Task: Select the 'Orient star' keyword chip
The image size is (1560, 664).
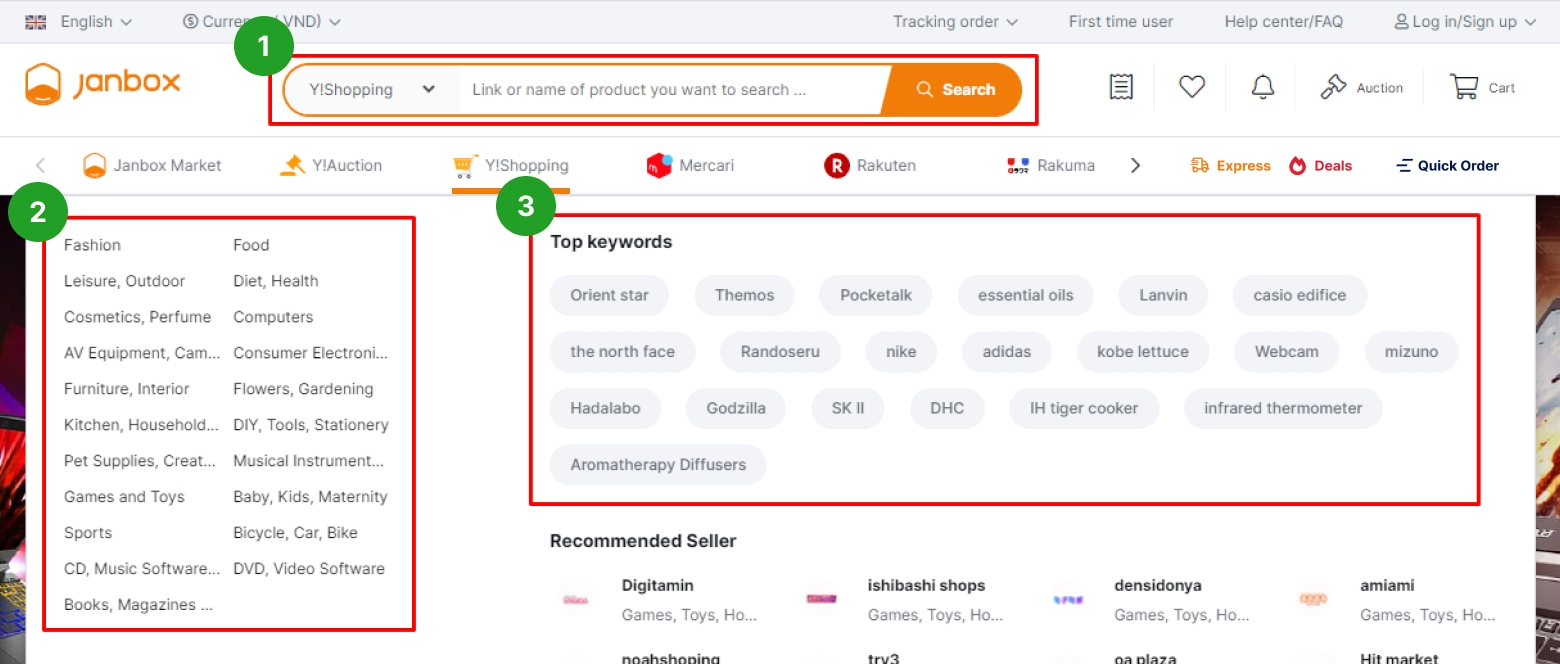Action: 609,295
